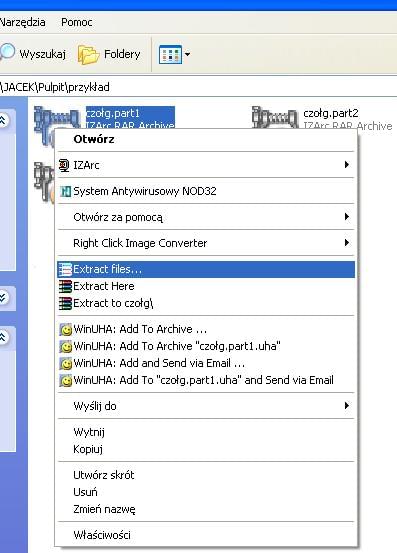Click the address bar path field

[x=198, y=87]
